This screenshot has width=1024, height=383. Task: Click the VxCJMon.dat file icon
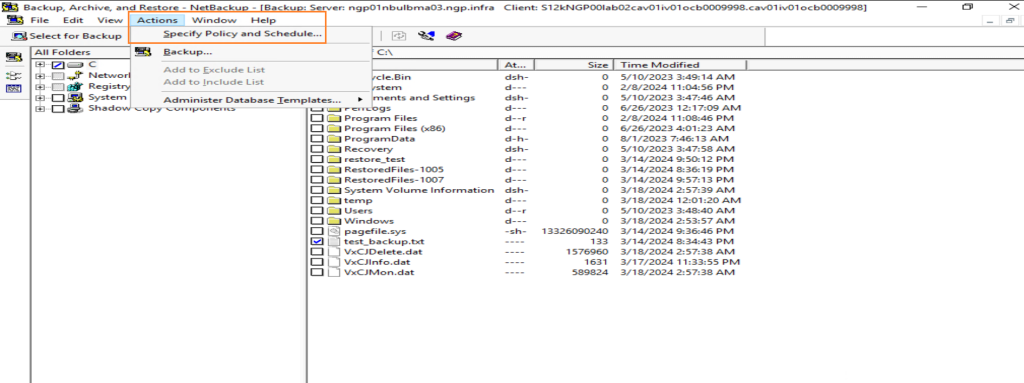click(334, 272)
